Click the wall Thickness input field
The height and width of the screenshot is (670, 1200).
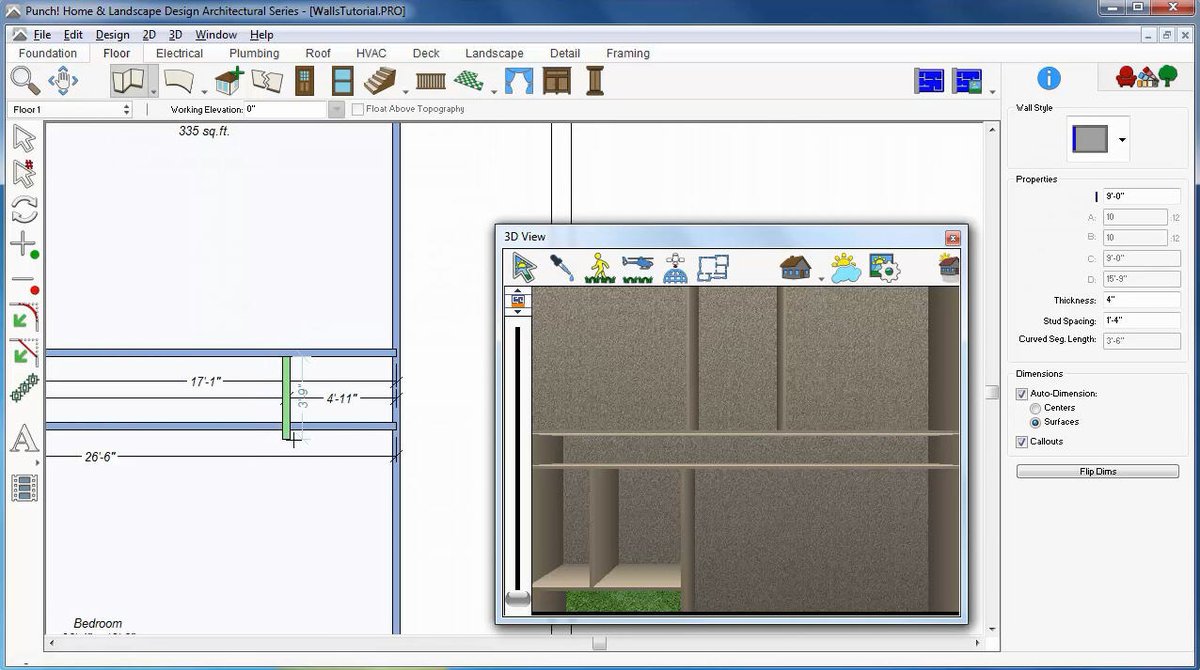pyautogui.click(x=1141, y=300)
